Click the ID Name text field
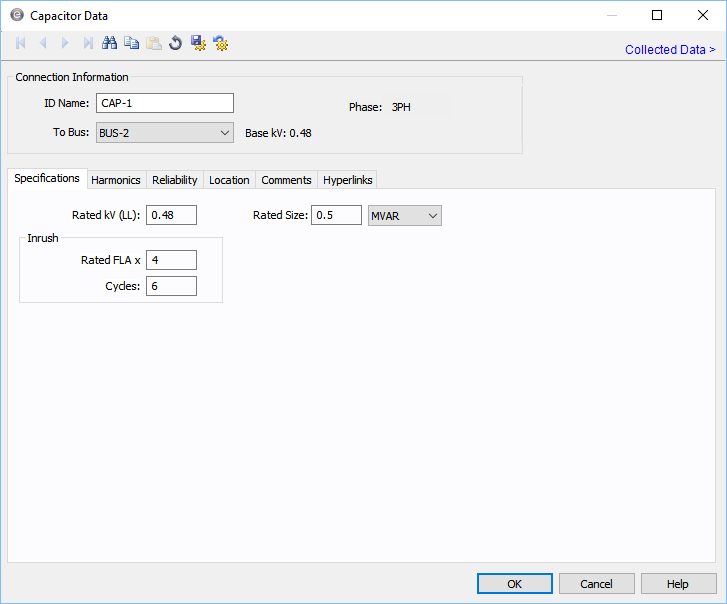Screen dimensions: 727x604 [x=164, y=103]
